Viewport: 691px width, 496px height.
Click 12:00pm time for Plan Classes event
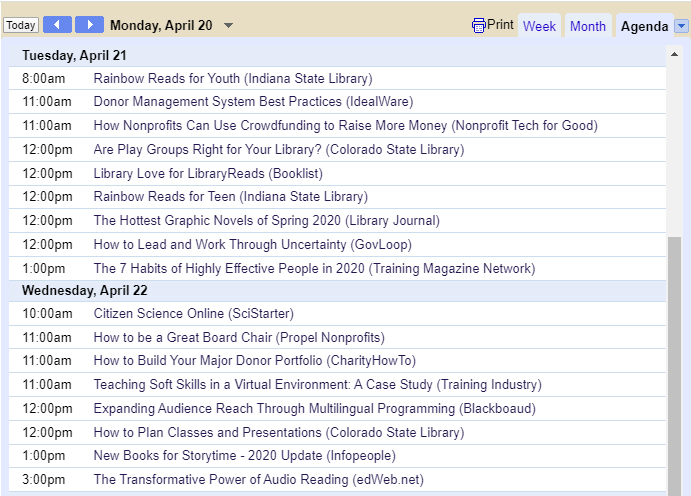(47, 433)
